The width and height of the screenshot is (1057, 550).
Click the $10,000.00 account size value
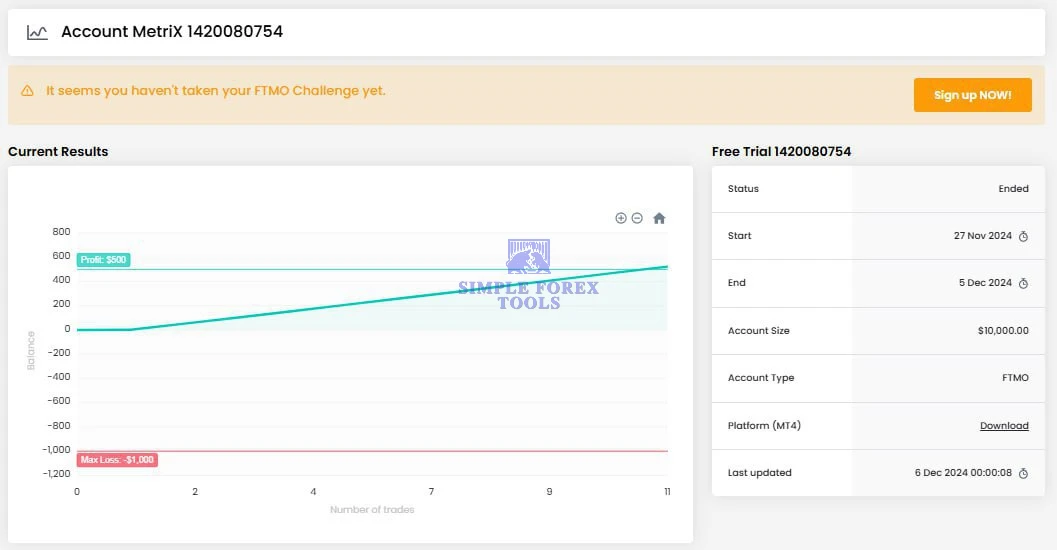point(1003,331)
